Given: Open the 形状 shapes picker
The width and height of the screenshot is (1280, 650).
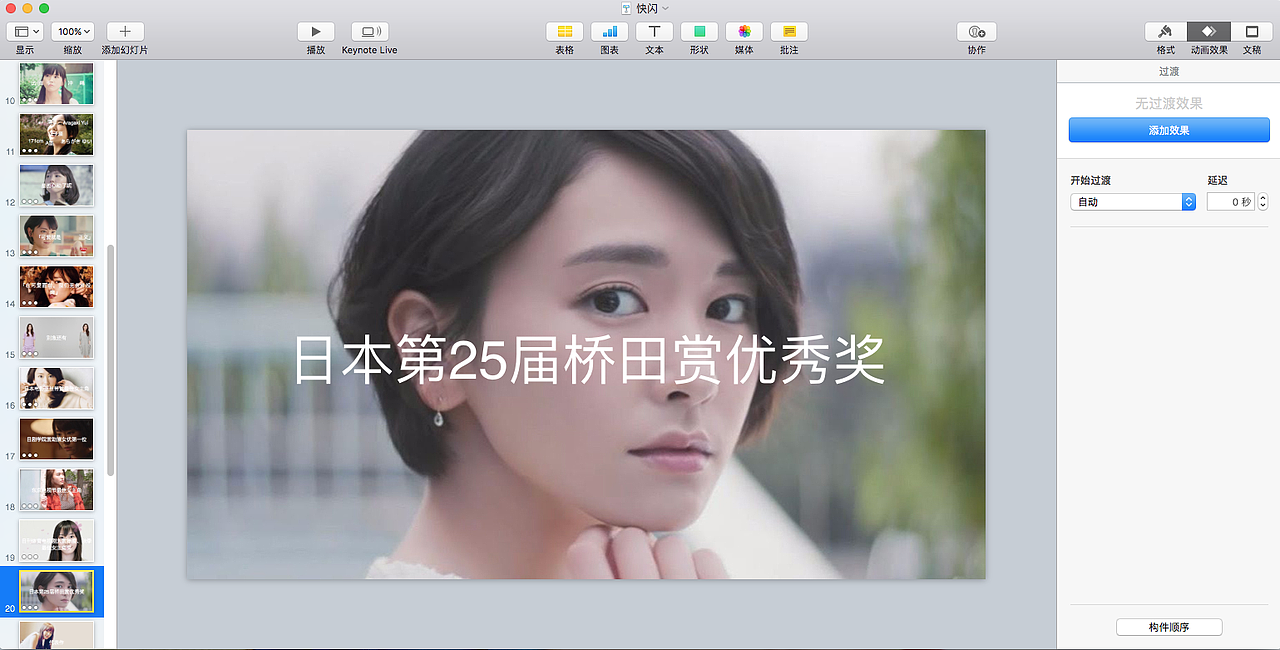Looking at the screenshot, I should (x=699, y=31).
